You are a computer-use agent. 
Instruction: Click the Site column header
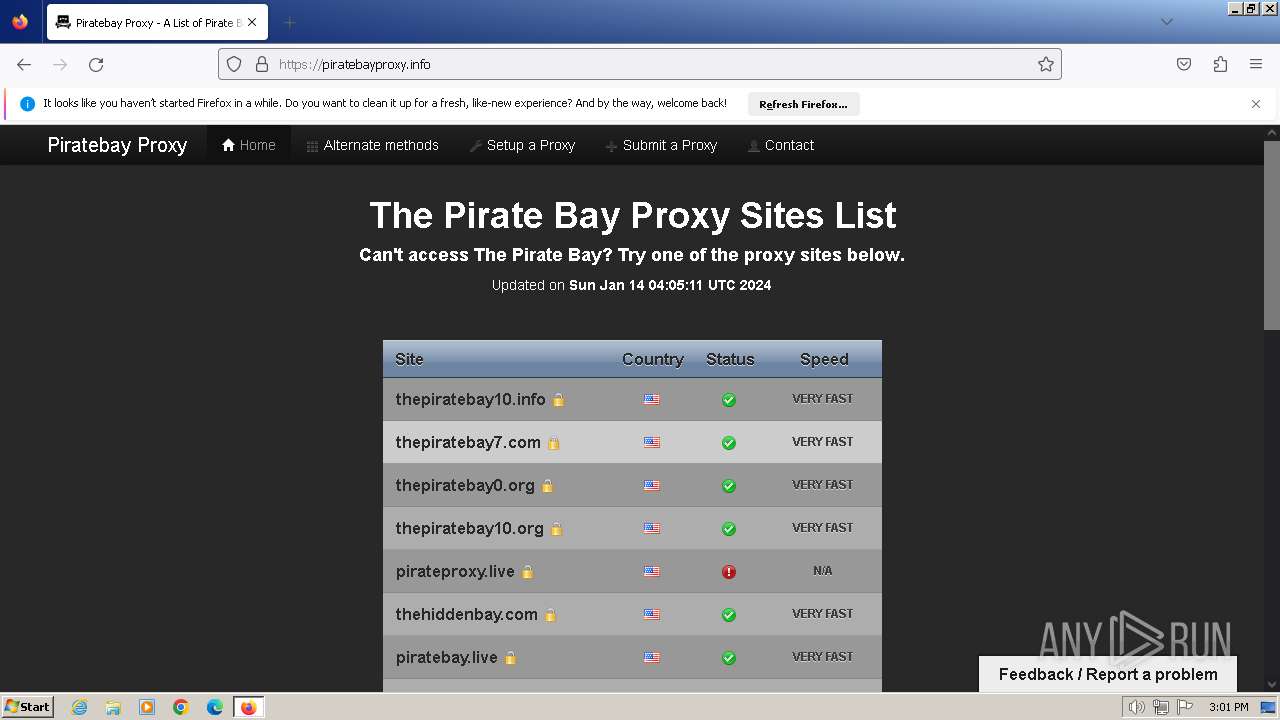(409, 359)
